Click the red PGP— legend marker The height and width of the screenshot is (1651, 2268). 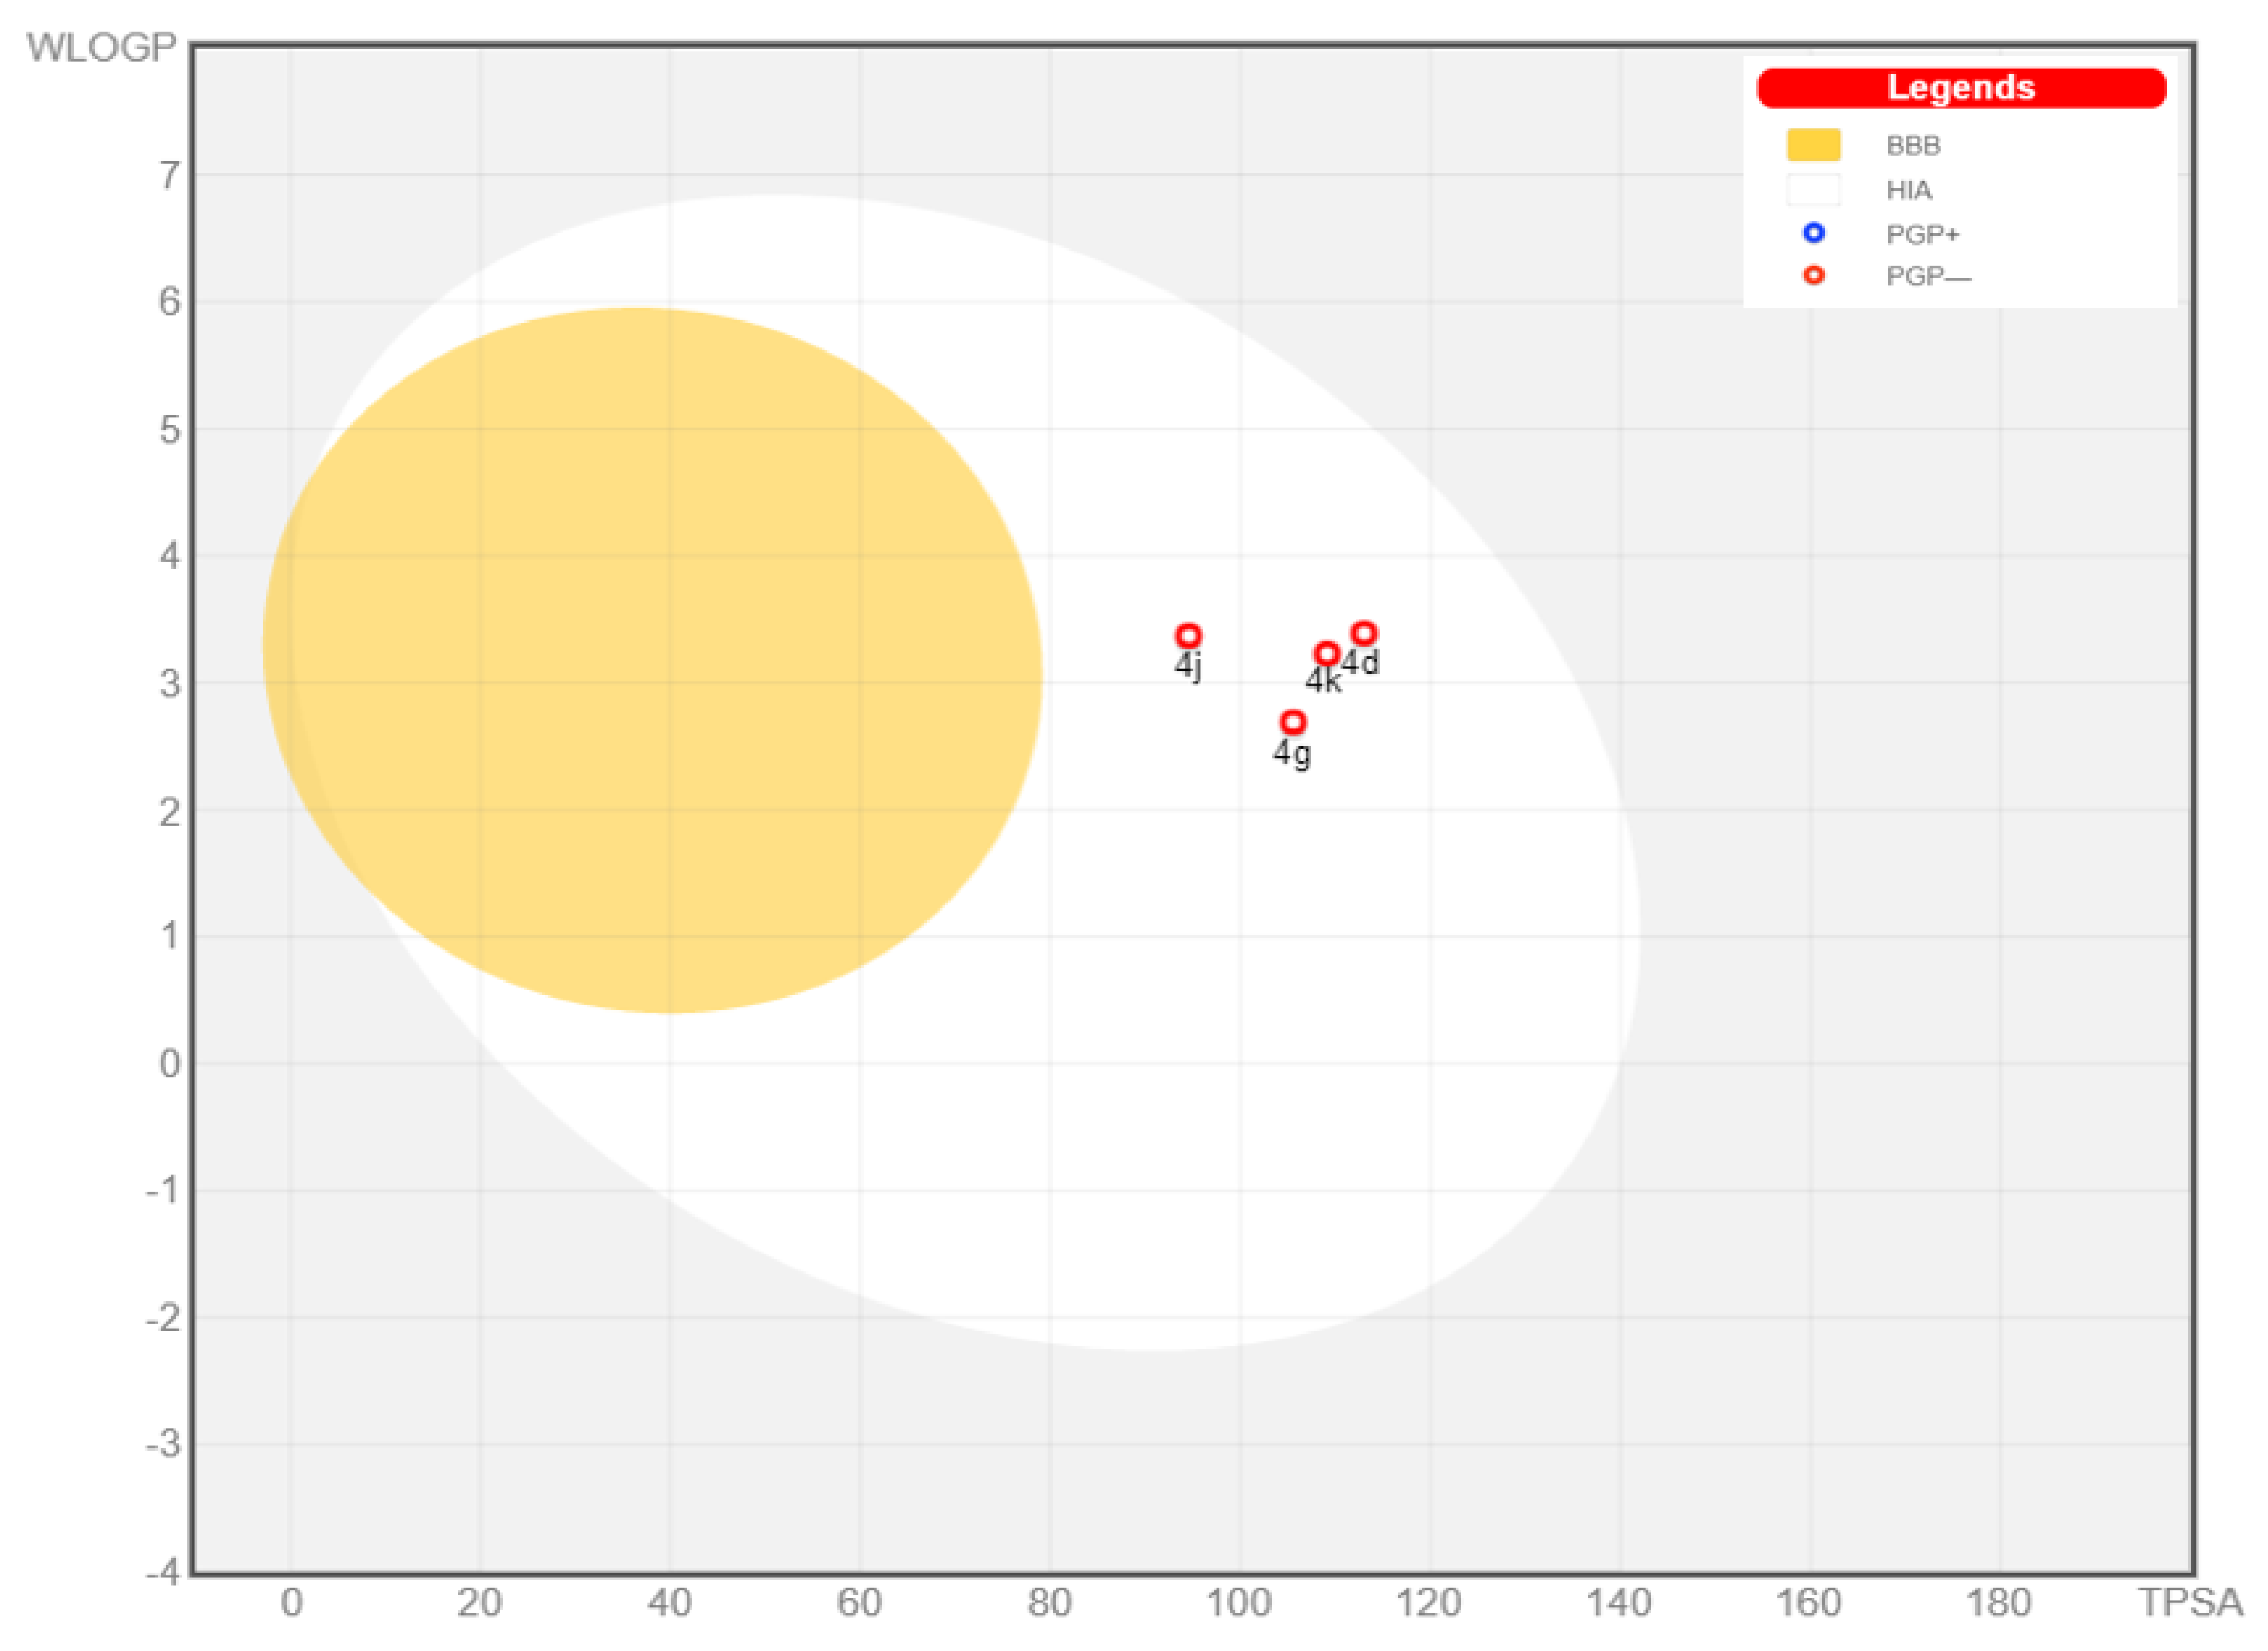pos(1813,275)
